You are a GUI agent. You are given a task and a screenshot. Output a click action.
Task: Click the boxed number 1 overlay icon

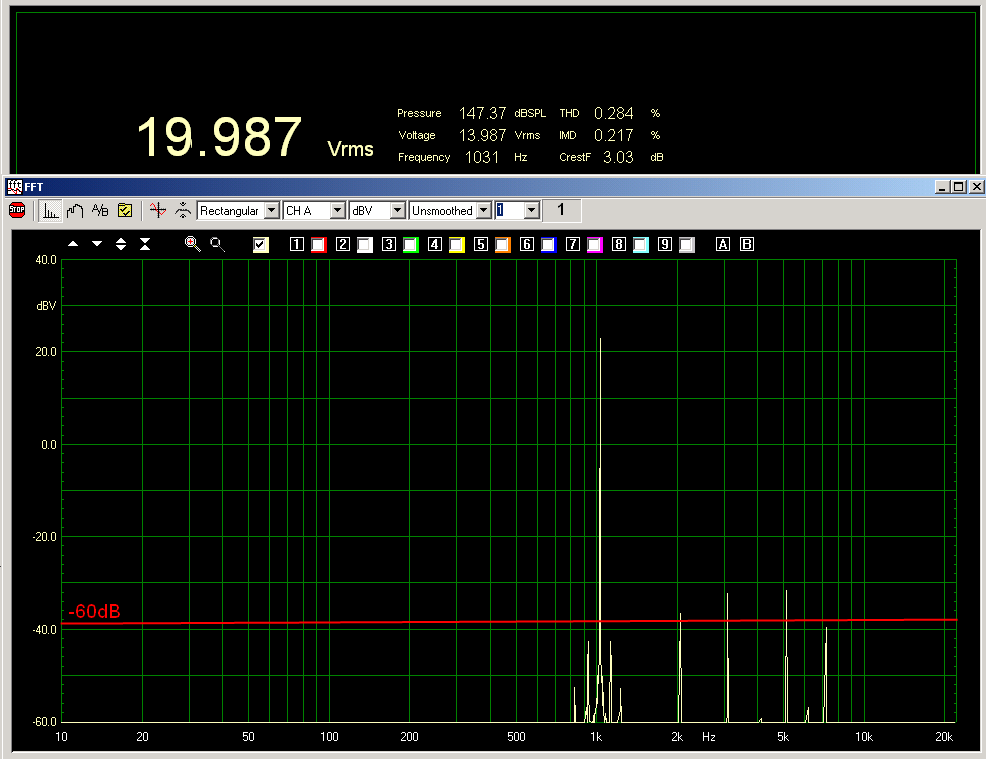click(x=297, y=244)
